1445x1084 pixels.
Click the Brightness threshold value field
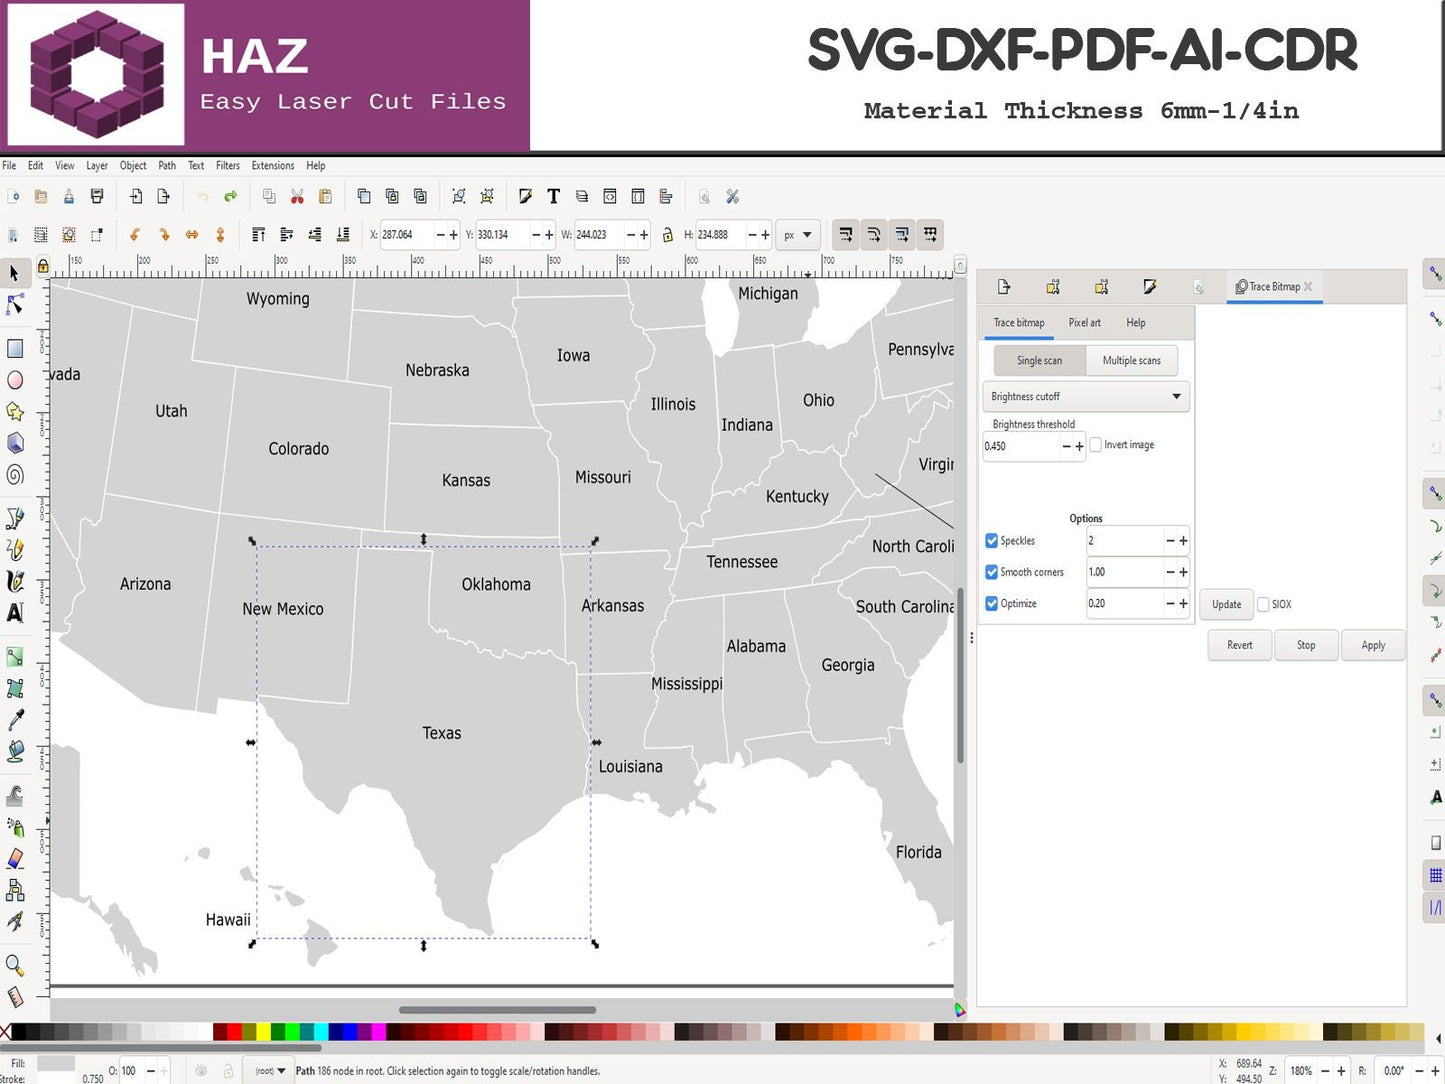click(x=1020, y=446)
